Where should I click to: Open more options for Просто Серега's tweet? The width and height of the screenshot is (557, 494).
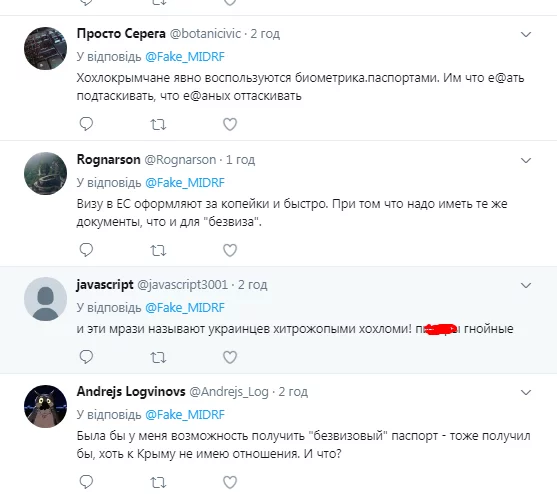[x=526, y=34]
